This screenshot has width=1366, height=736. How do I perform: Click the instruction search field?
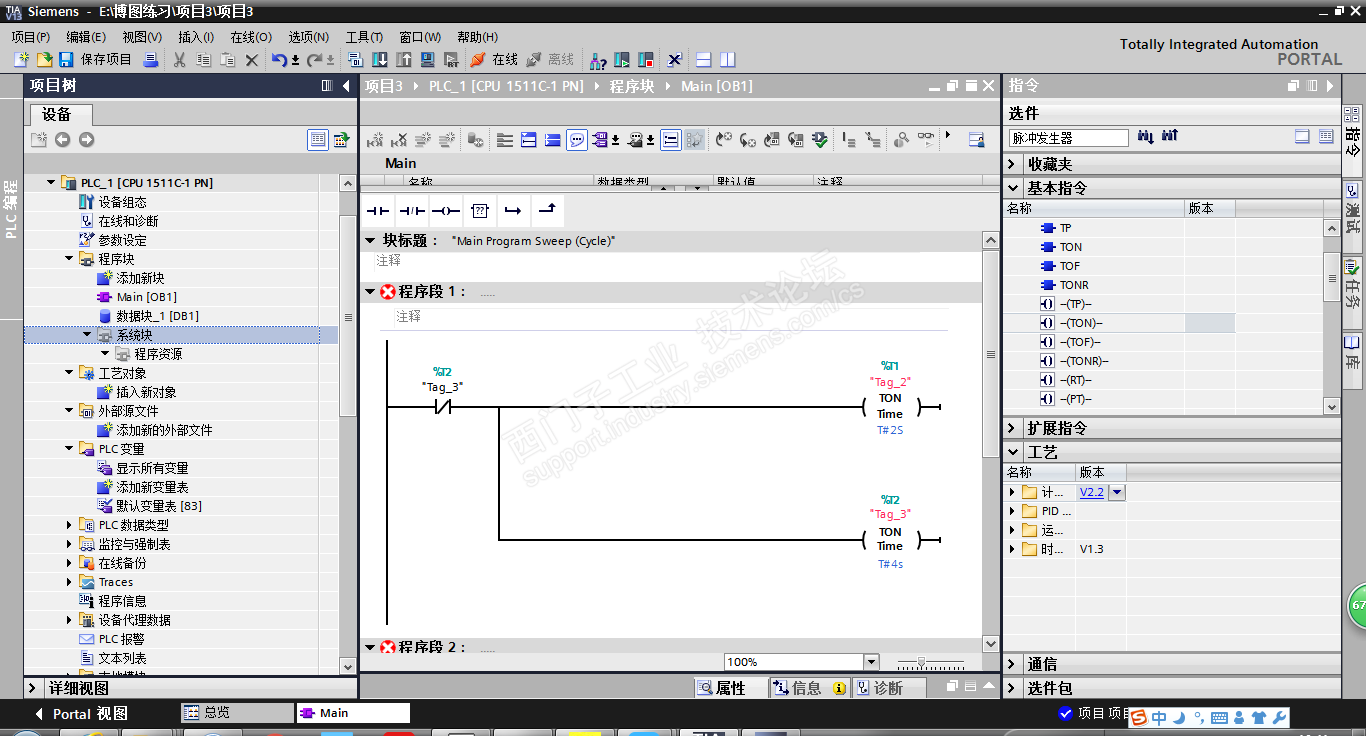pyautogui.click(x=1068, y=138)
